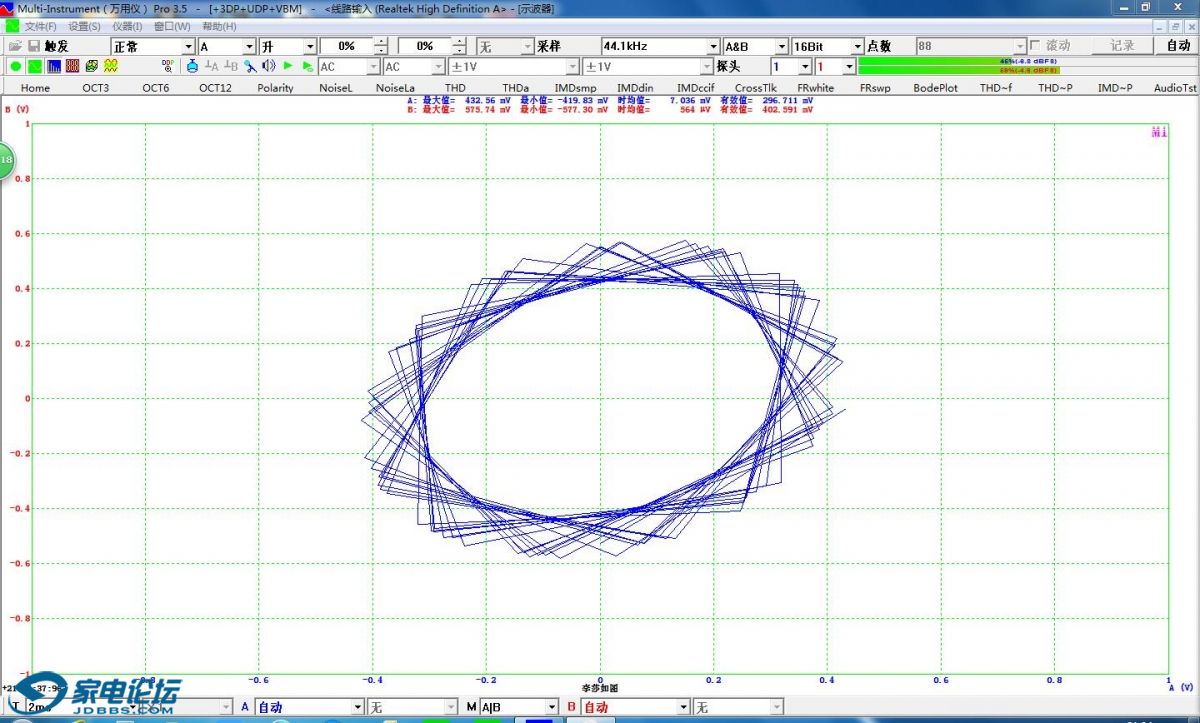Image resolution: width=1200 pixels, height=723 pixels.
Task: Open the 仪器(I) menu
Action: pyautogui.click(x=127, y=26)
